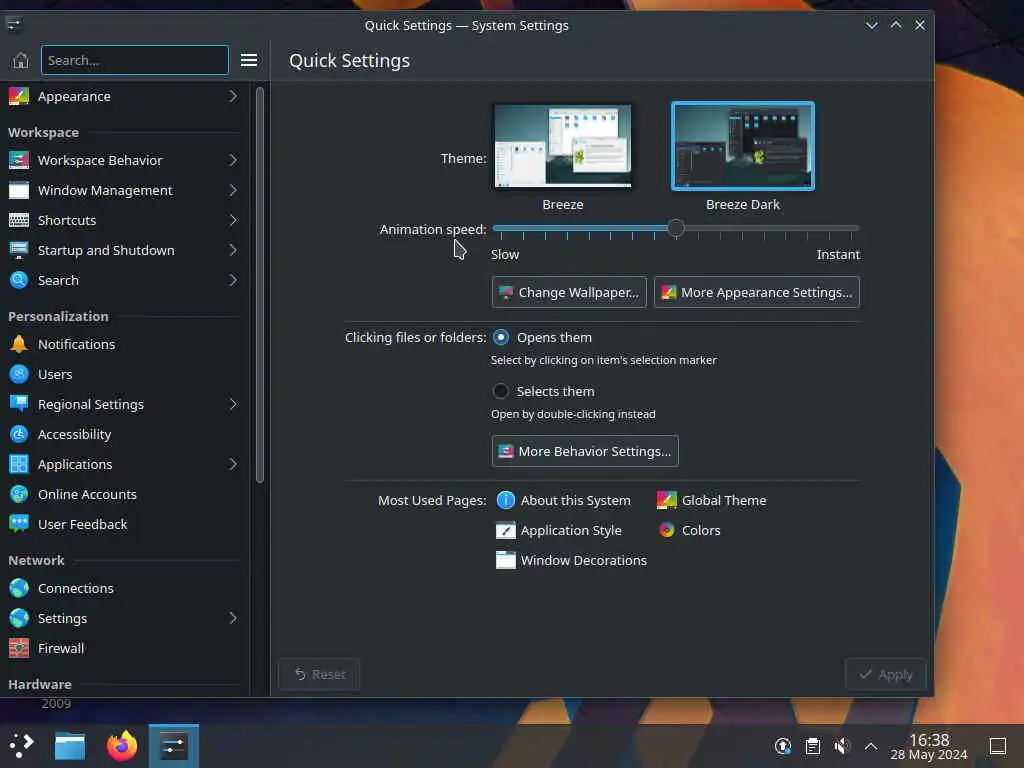Click the Change Wallpaper button
Image resolution: width=1024 pixels, height=768 pixels.
coord(569,292)
